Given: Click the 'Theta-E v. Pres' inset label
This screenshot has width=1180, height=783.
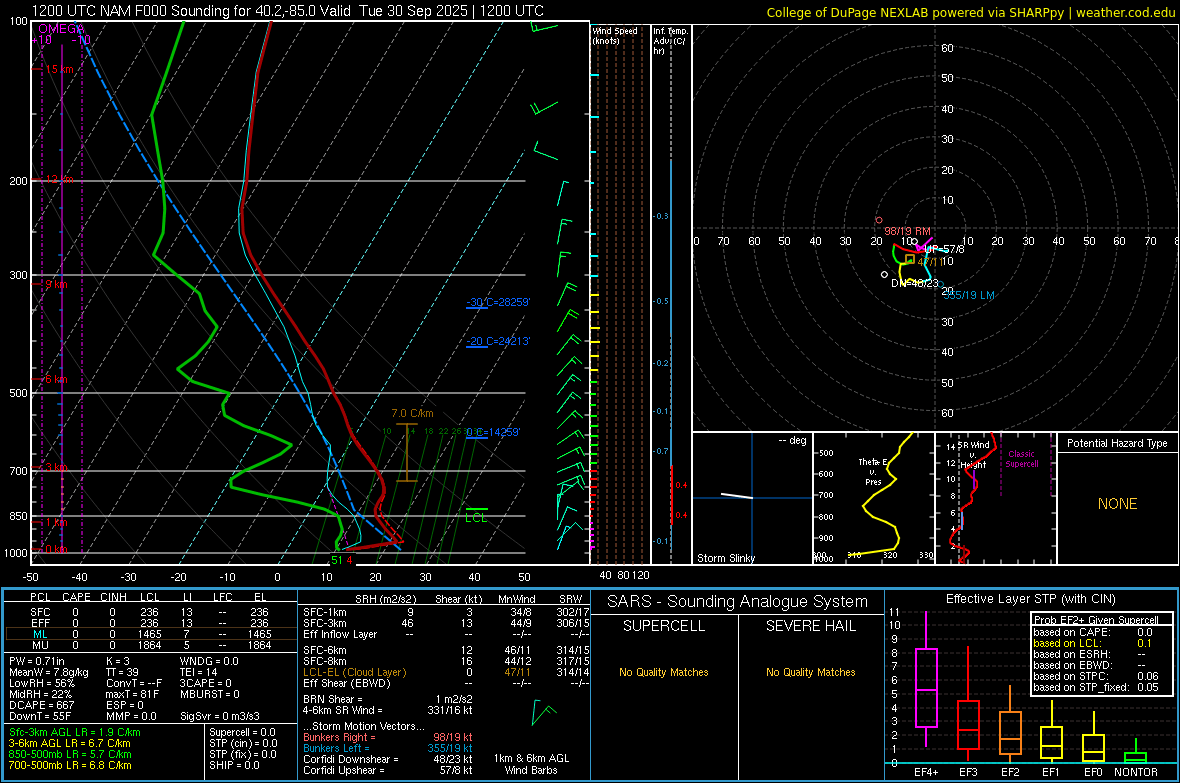Looking at the screenshot, I should click(x=873, y=471).
